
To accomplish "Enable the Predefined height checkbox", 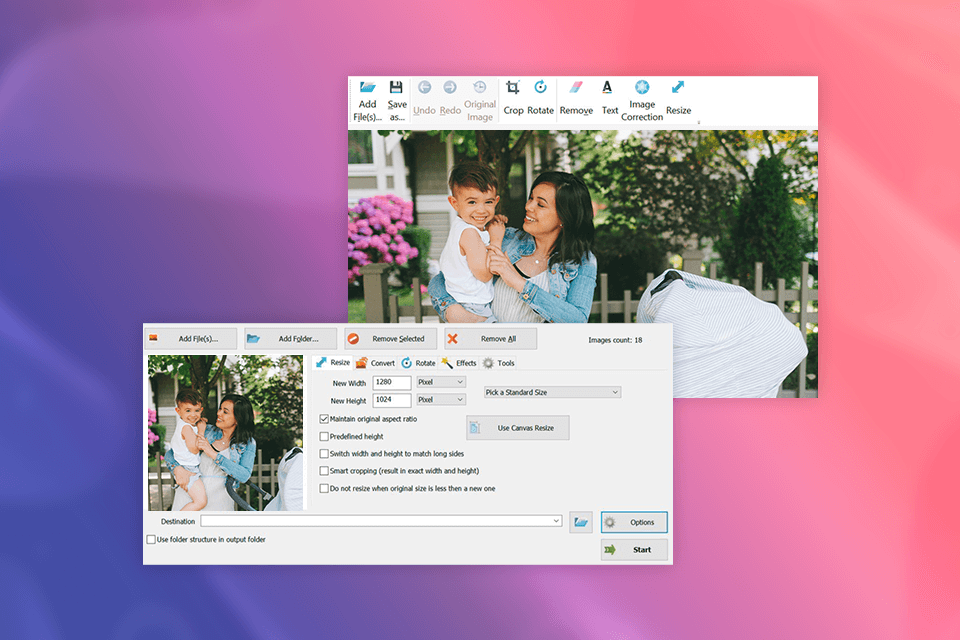I will 324,437.
